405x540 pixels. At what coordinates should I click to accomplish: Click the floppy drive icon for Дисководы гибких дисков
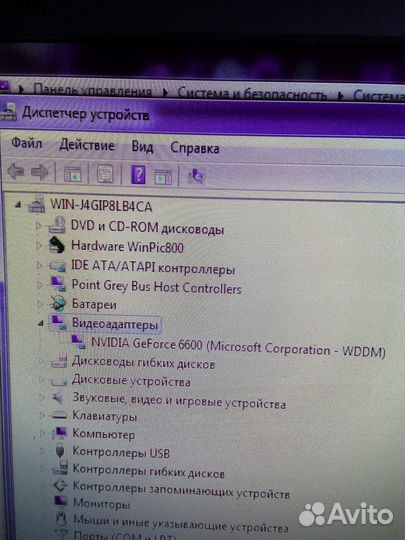pyautogui.click(x=59, y=361)
